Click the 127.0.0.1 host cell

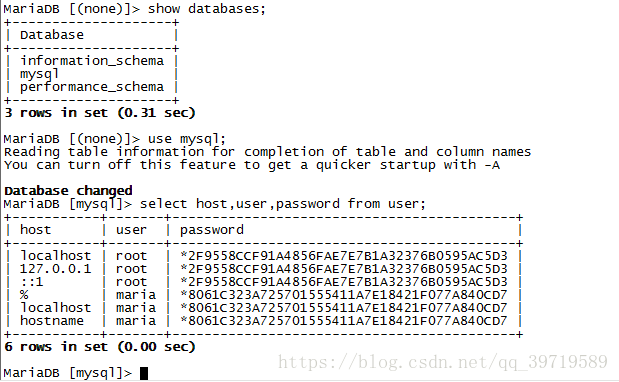point(56,269)
